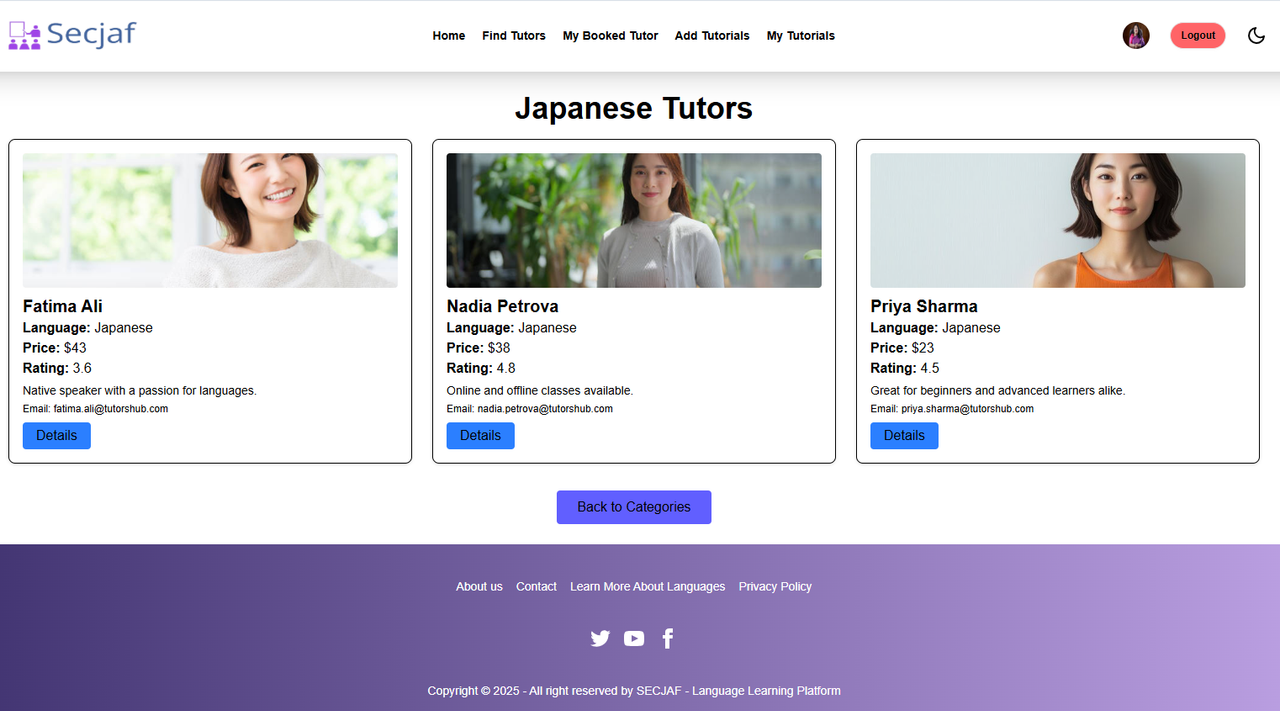Open the Facebook footer icon

point(668,638)
